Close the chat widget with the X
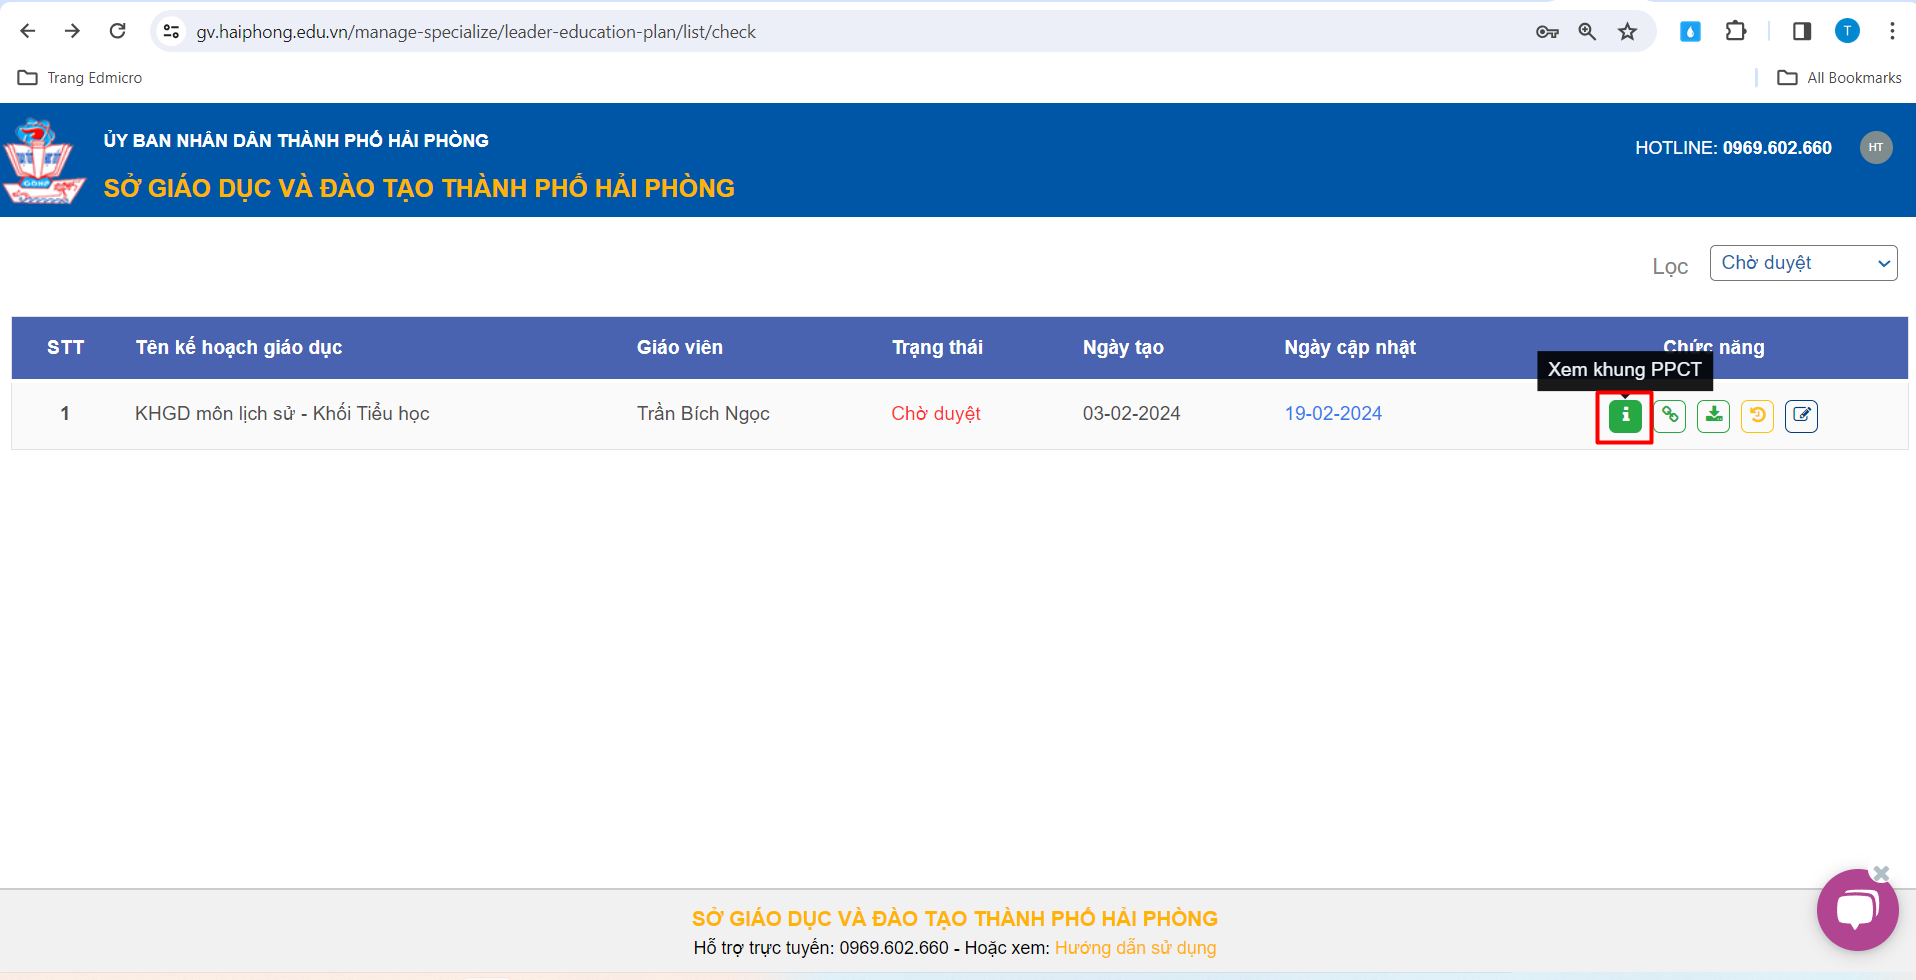 1881,873
